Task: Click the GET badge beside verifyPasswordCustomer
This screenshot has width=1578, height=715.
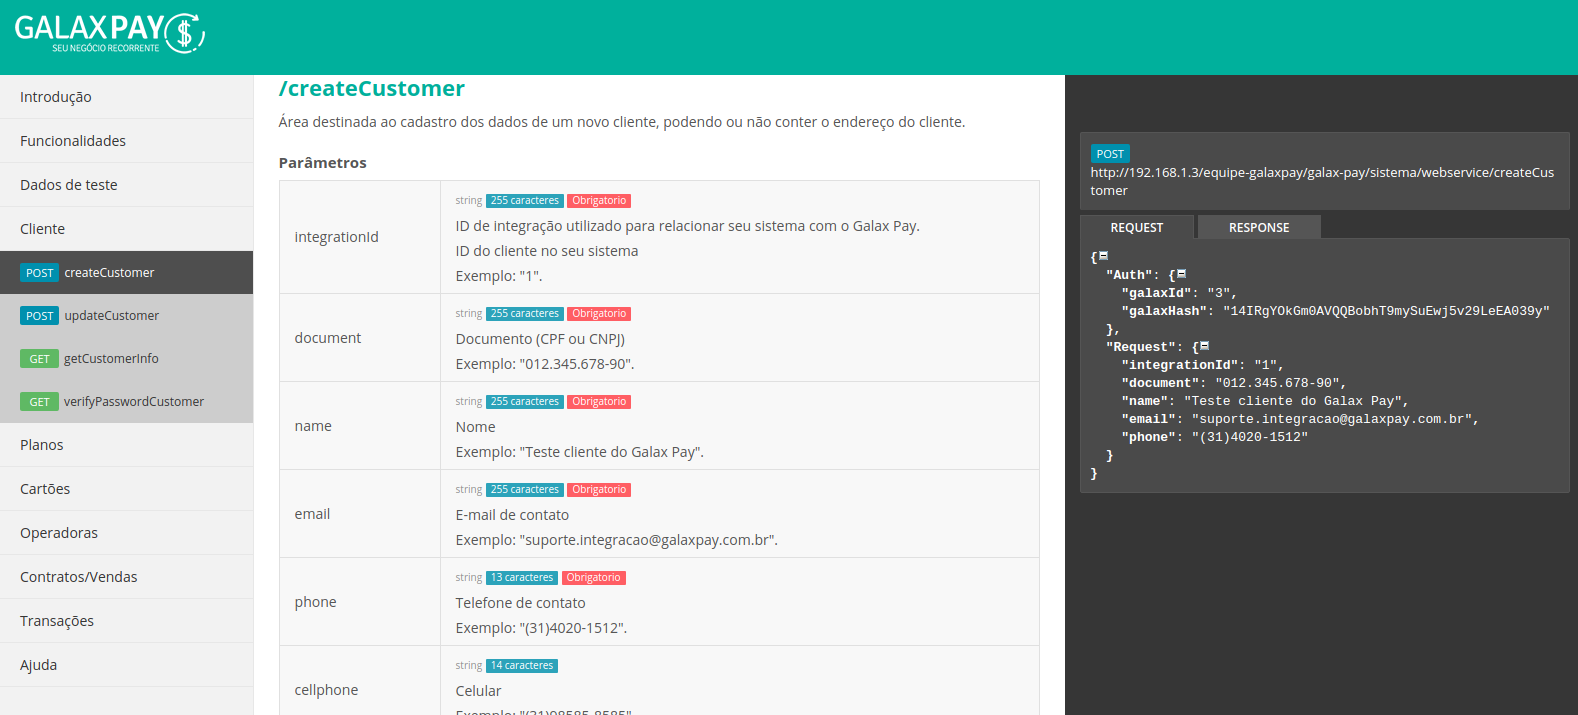Action: coord(39,402)
